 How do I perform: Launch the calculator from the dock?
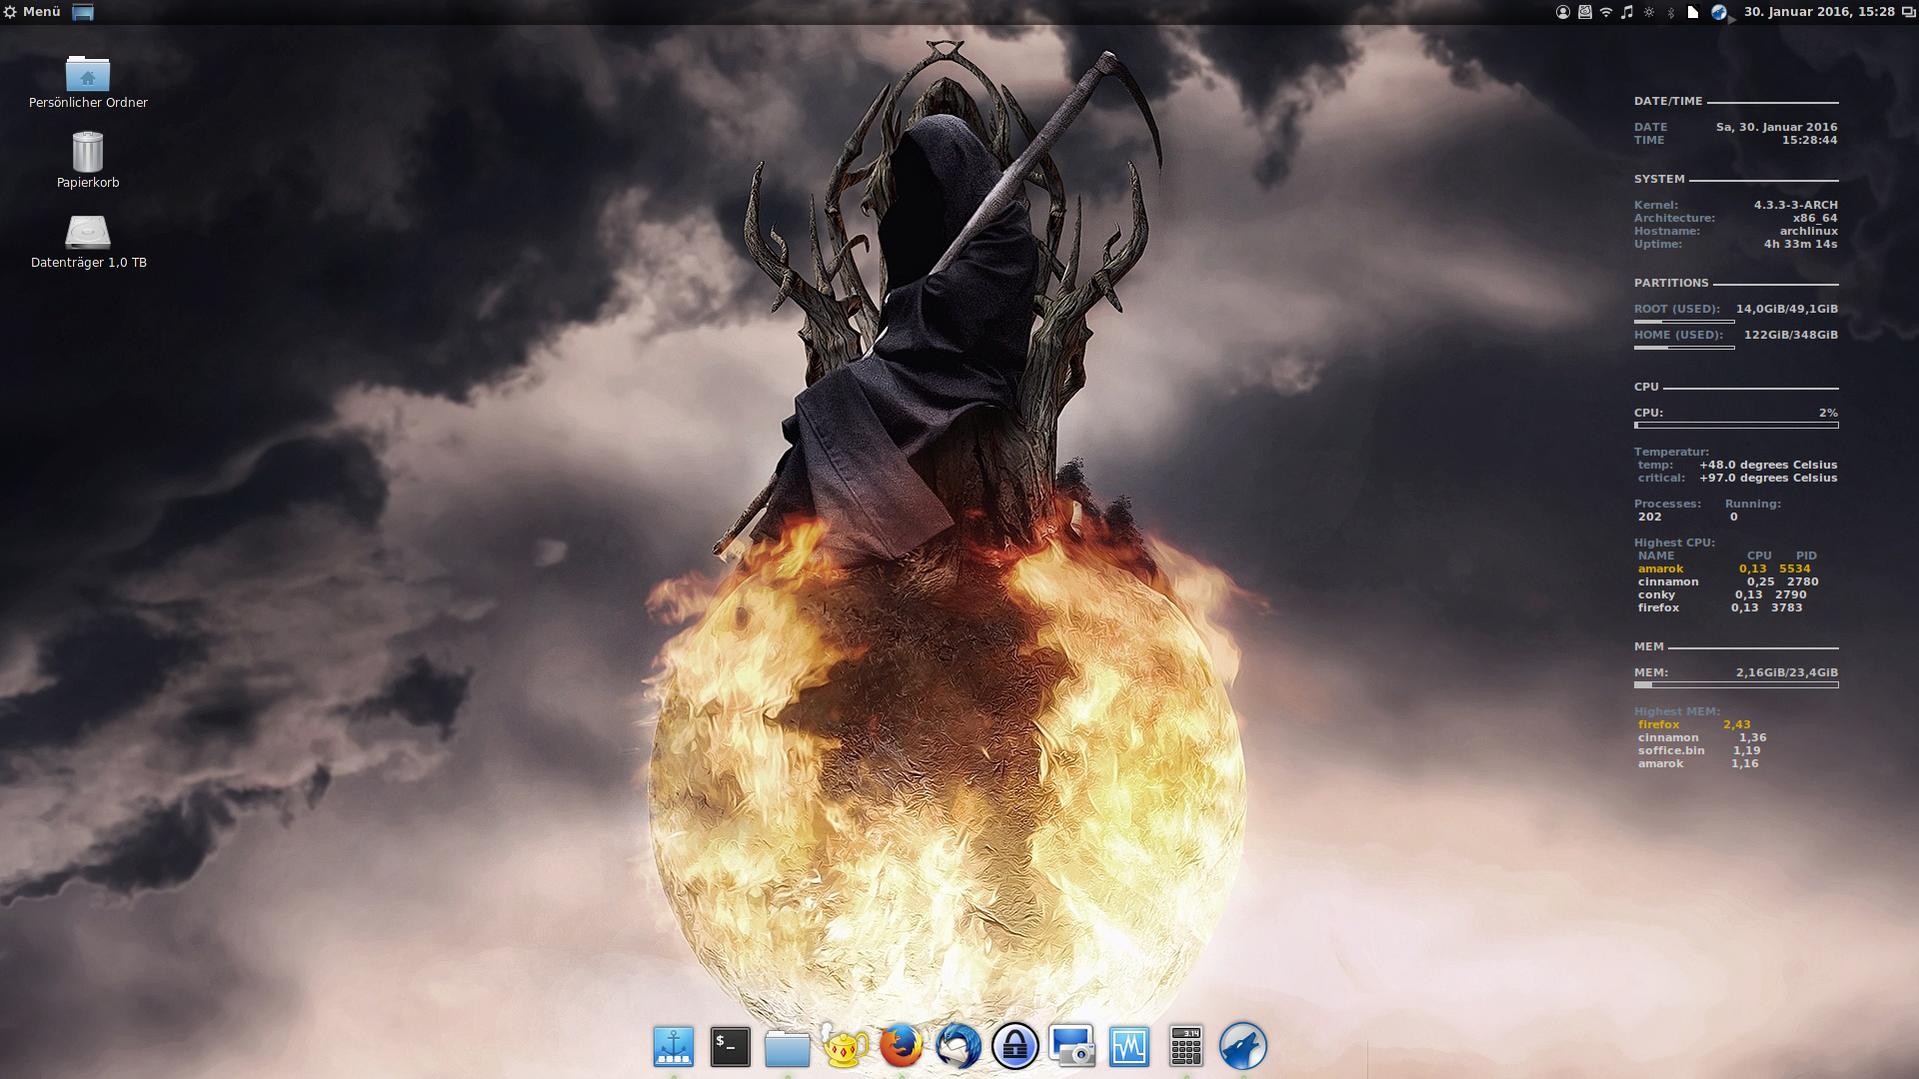point(1186,1047)
